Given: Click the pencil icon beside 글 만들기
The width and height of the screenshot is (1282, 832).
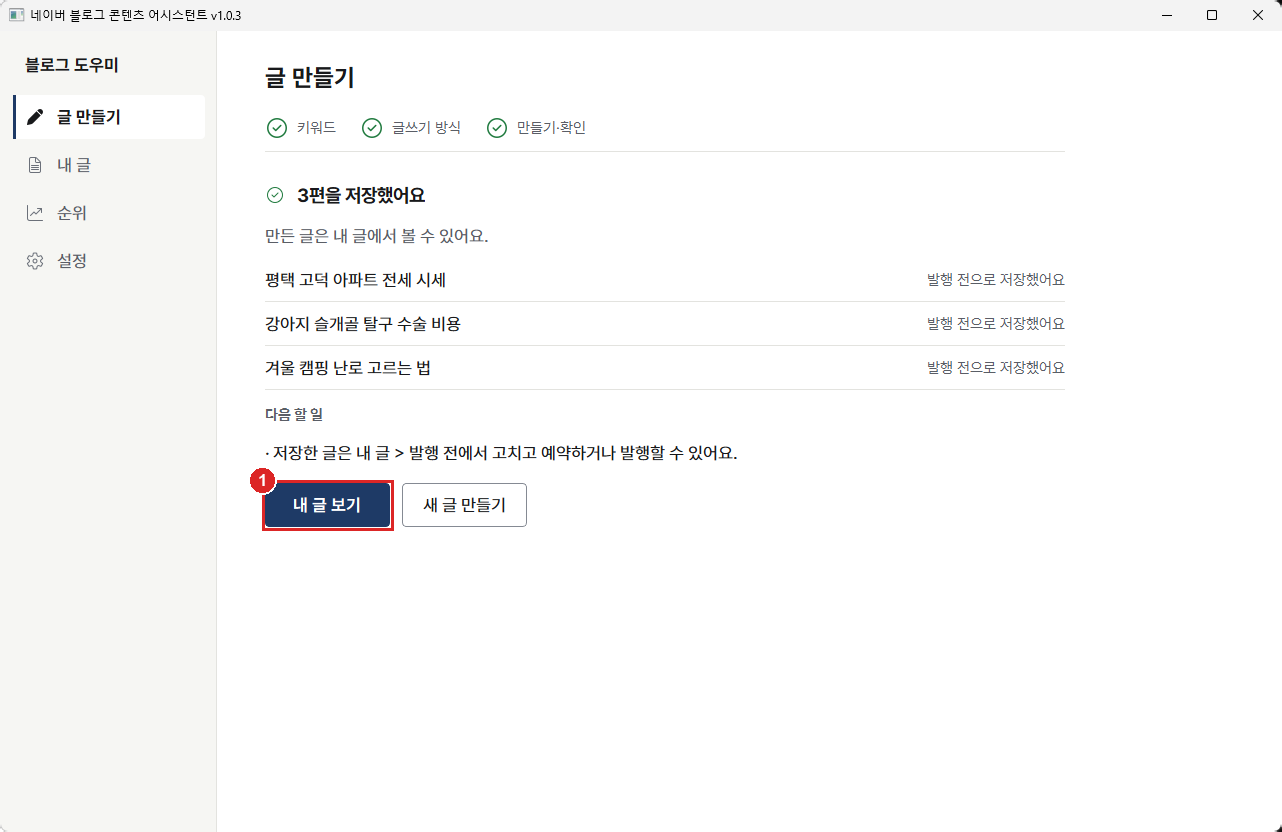Looking at the screenshot, I should (36, 117).
